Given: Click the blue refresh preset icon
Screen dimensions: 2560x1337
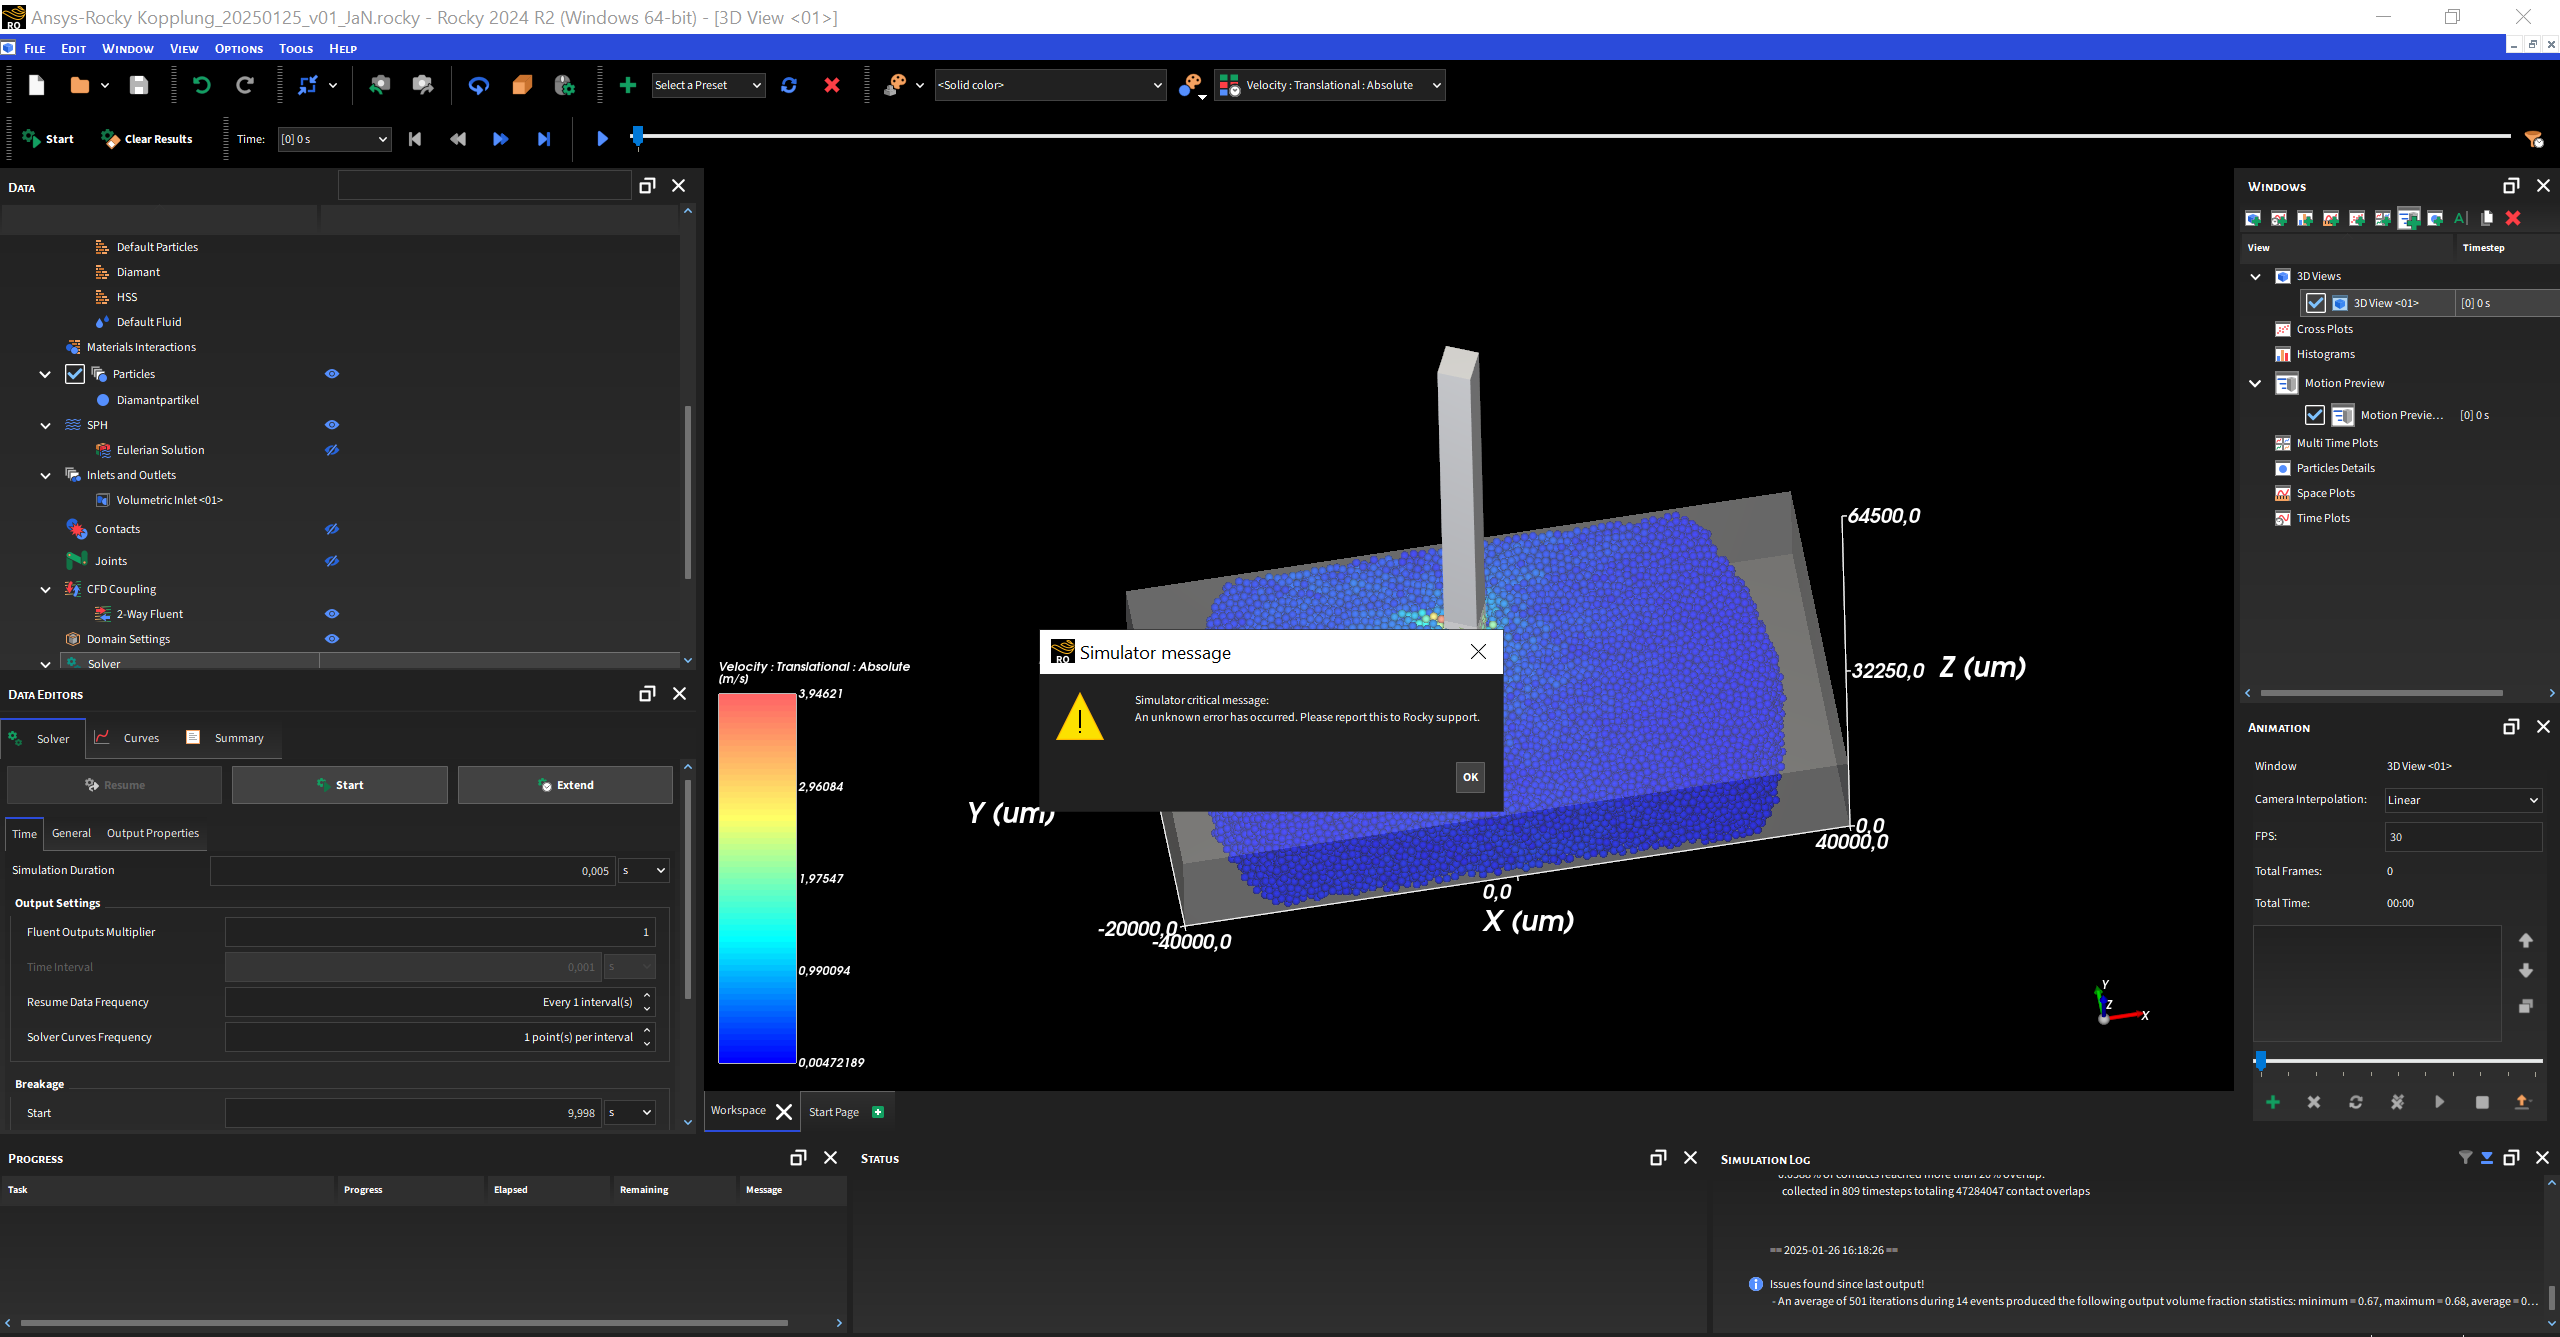Looking at the screenshot, I should pos(789,85).
